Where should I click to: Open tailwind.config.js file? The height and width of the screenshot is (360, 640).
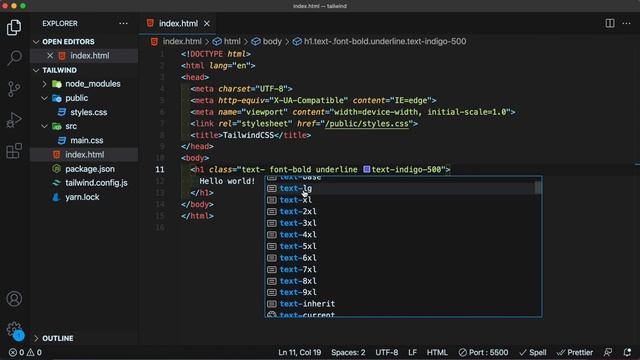(96, 183)
